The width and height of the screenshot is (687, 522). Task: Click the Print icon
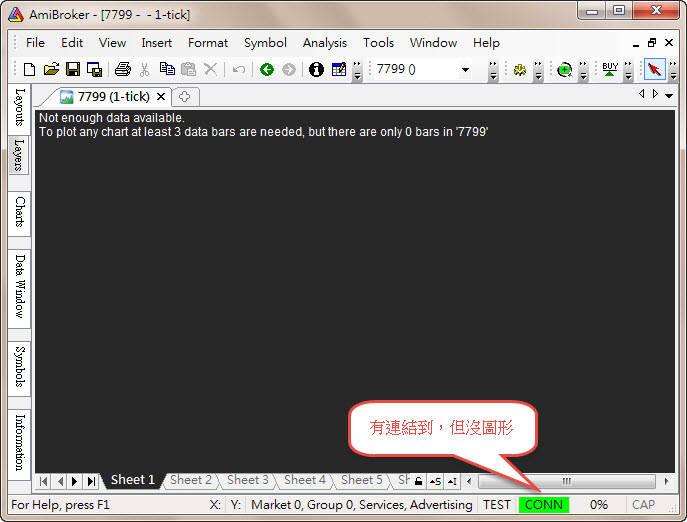[x=123, y=69]
